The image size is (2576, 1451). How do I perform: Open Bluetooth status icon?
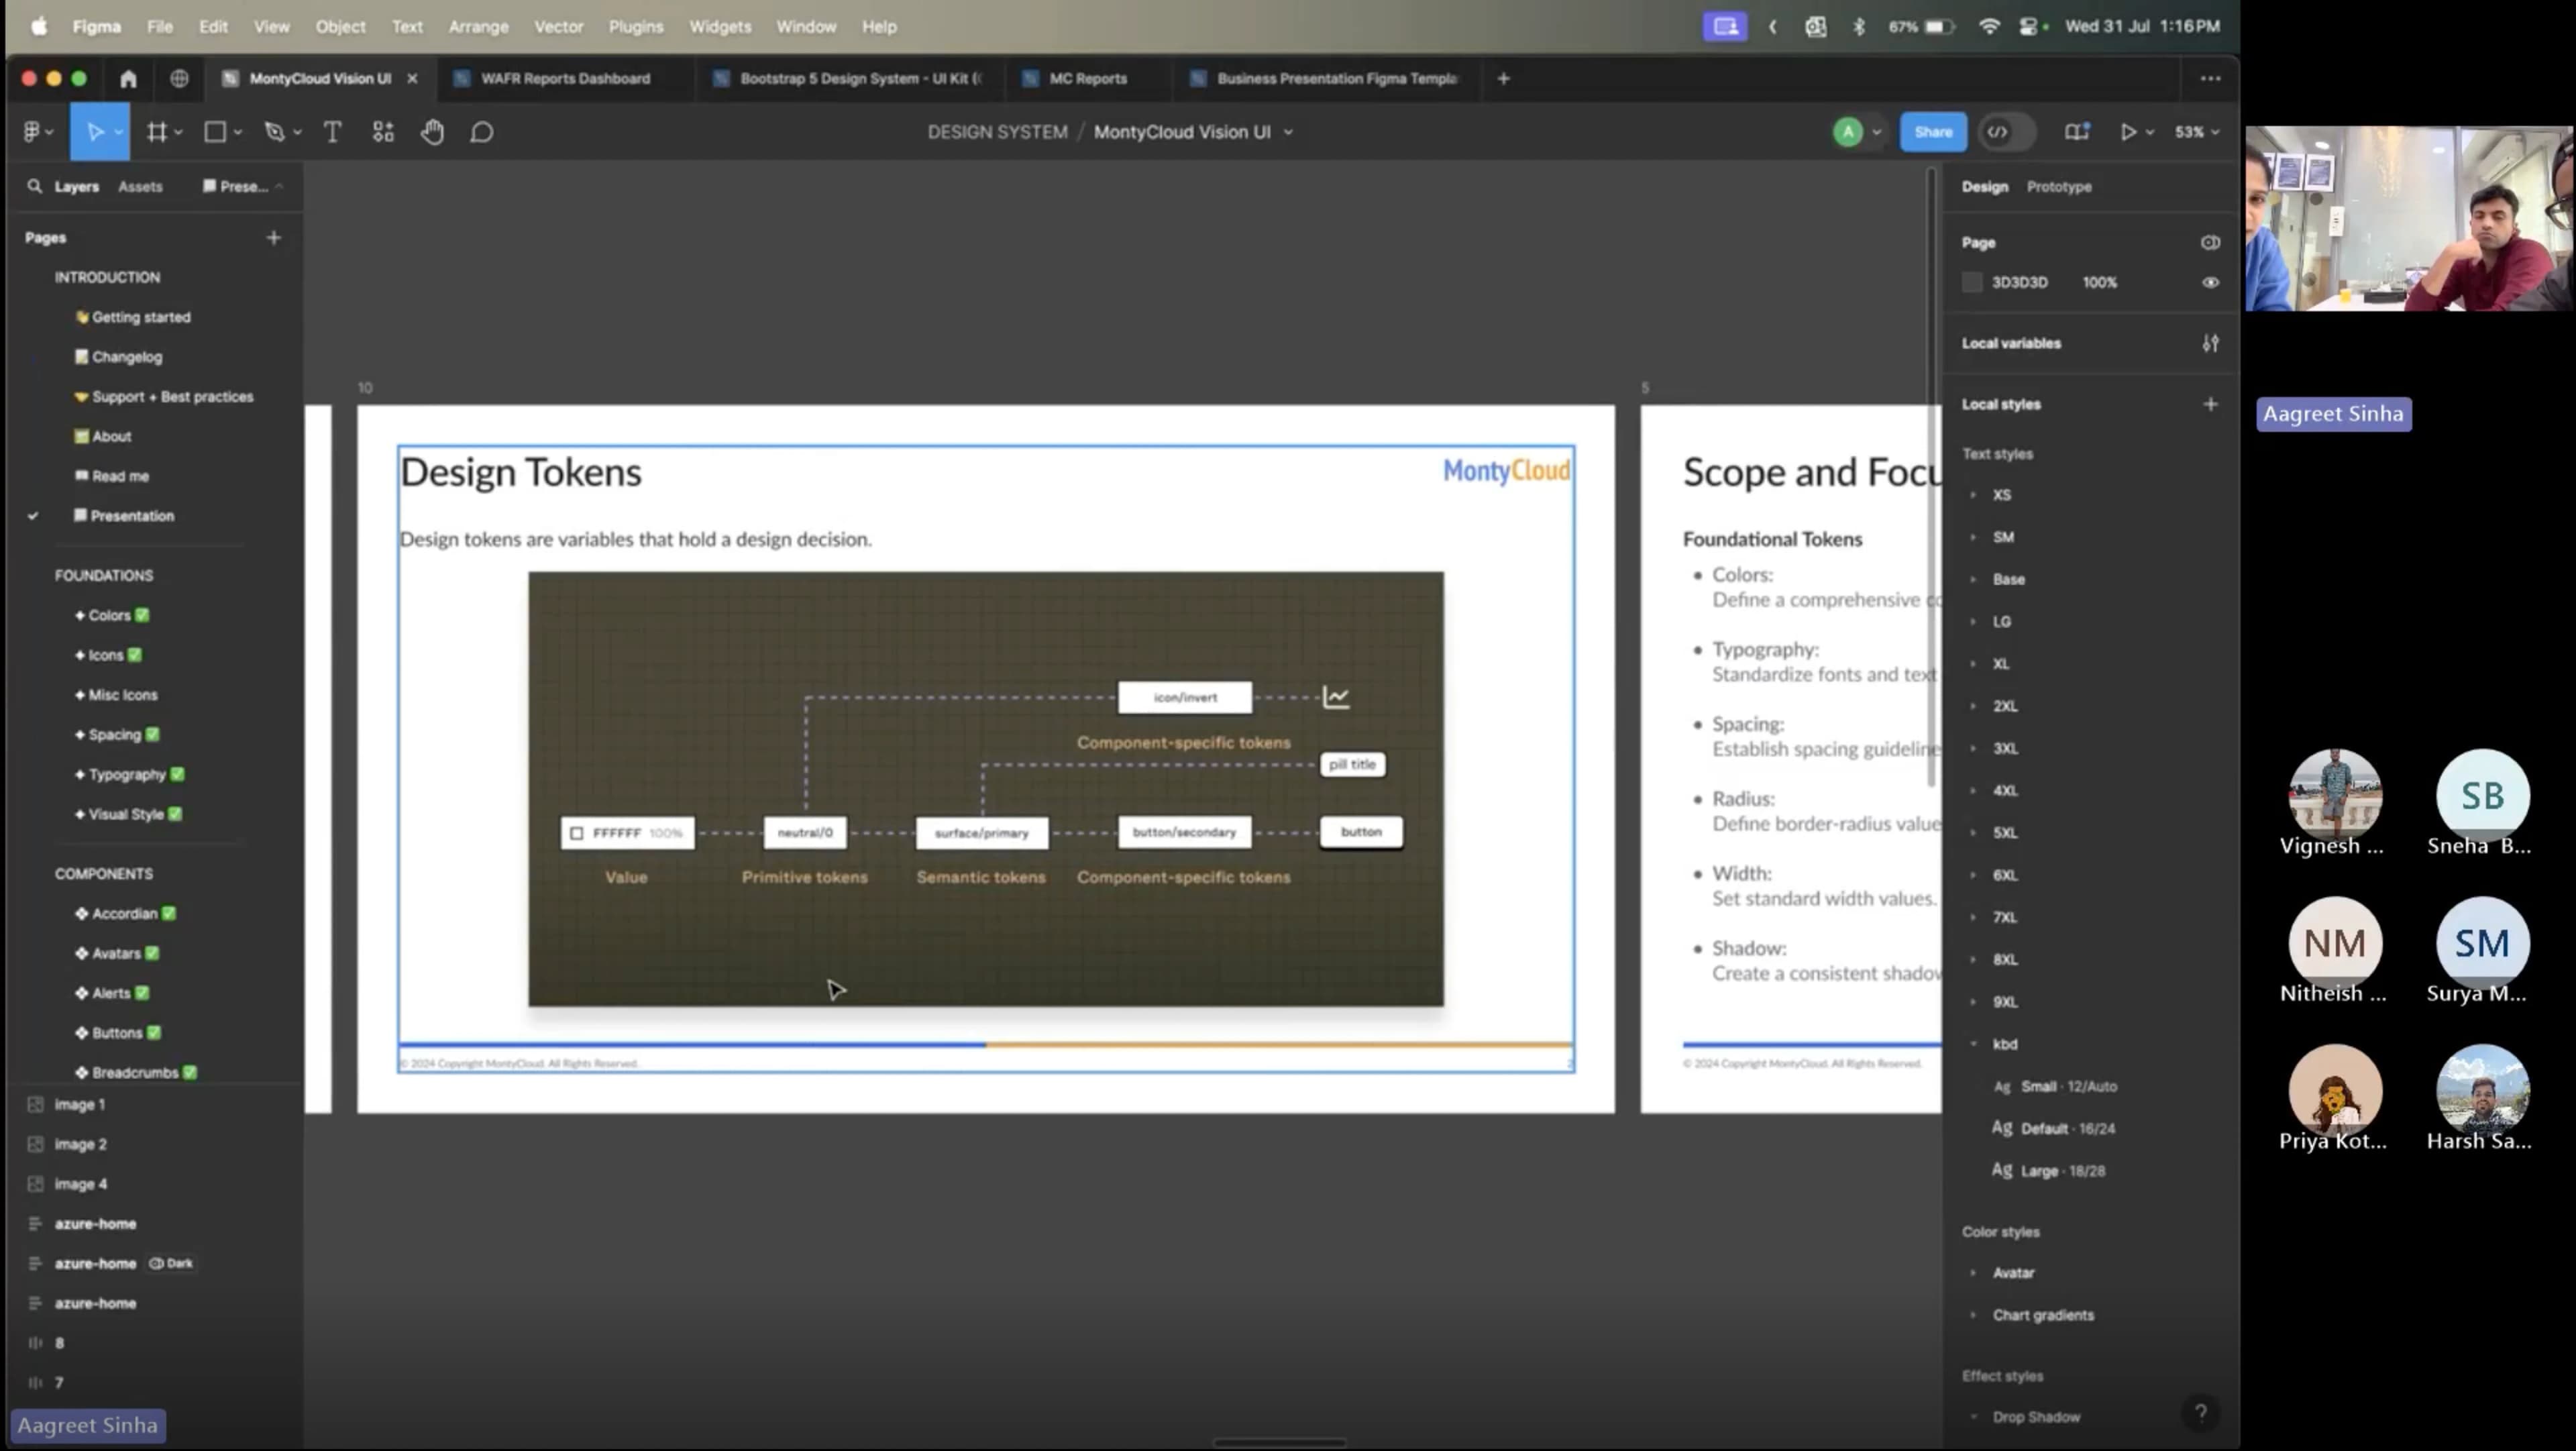tap(1858, 27)
